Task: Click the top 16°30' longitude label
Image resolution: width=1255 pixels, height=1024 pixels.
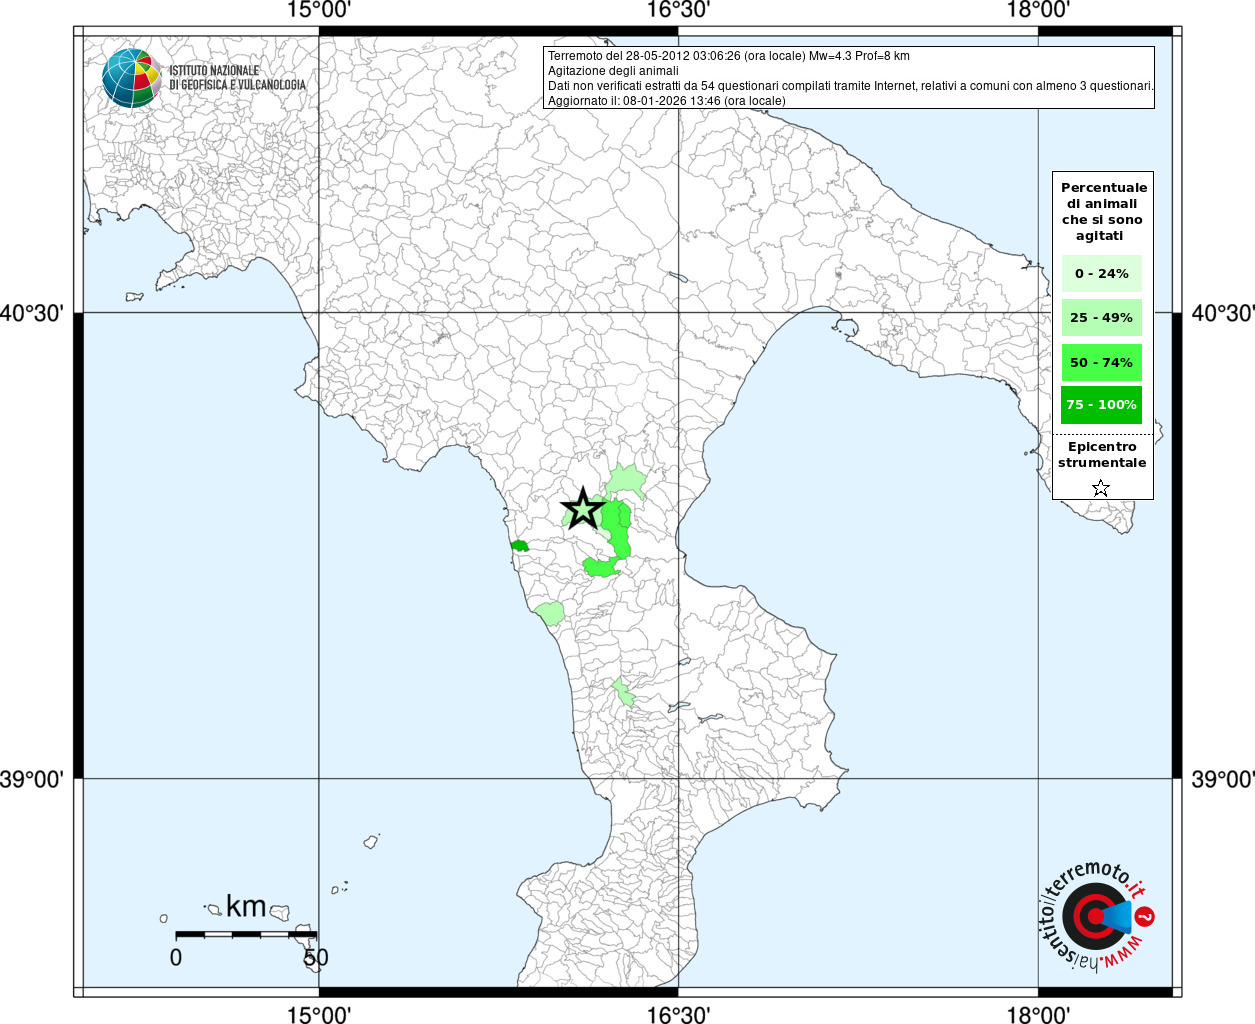Action: coord(679,10)
